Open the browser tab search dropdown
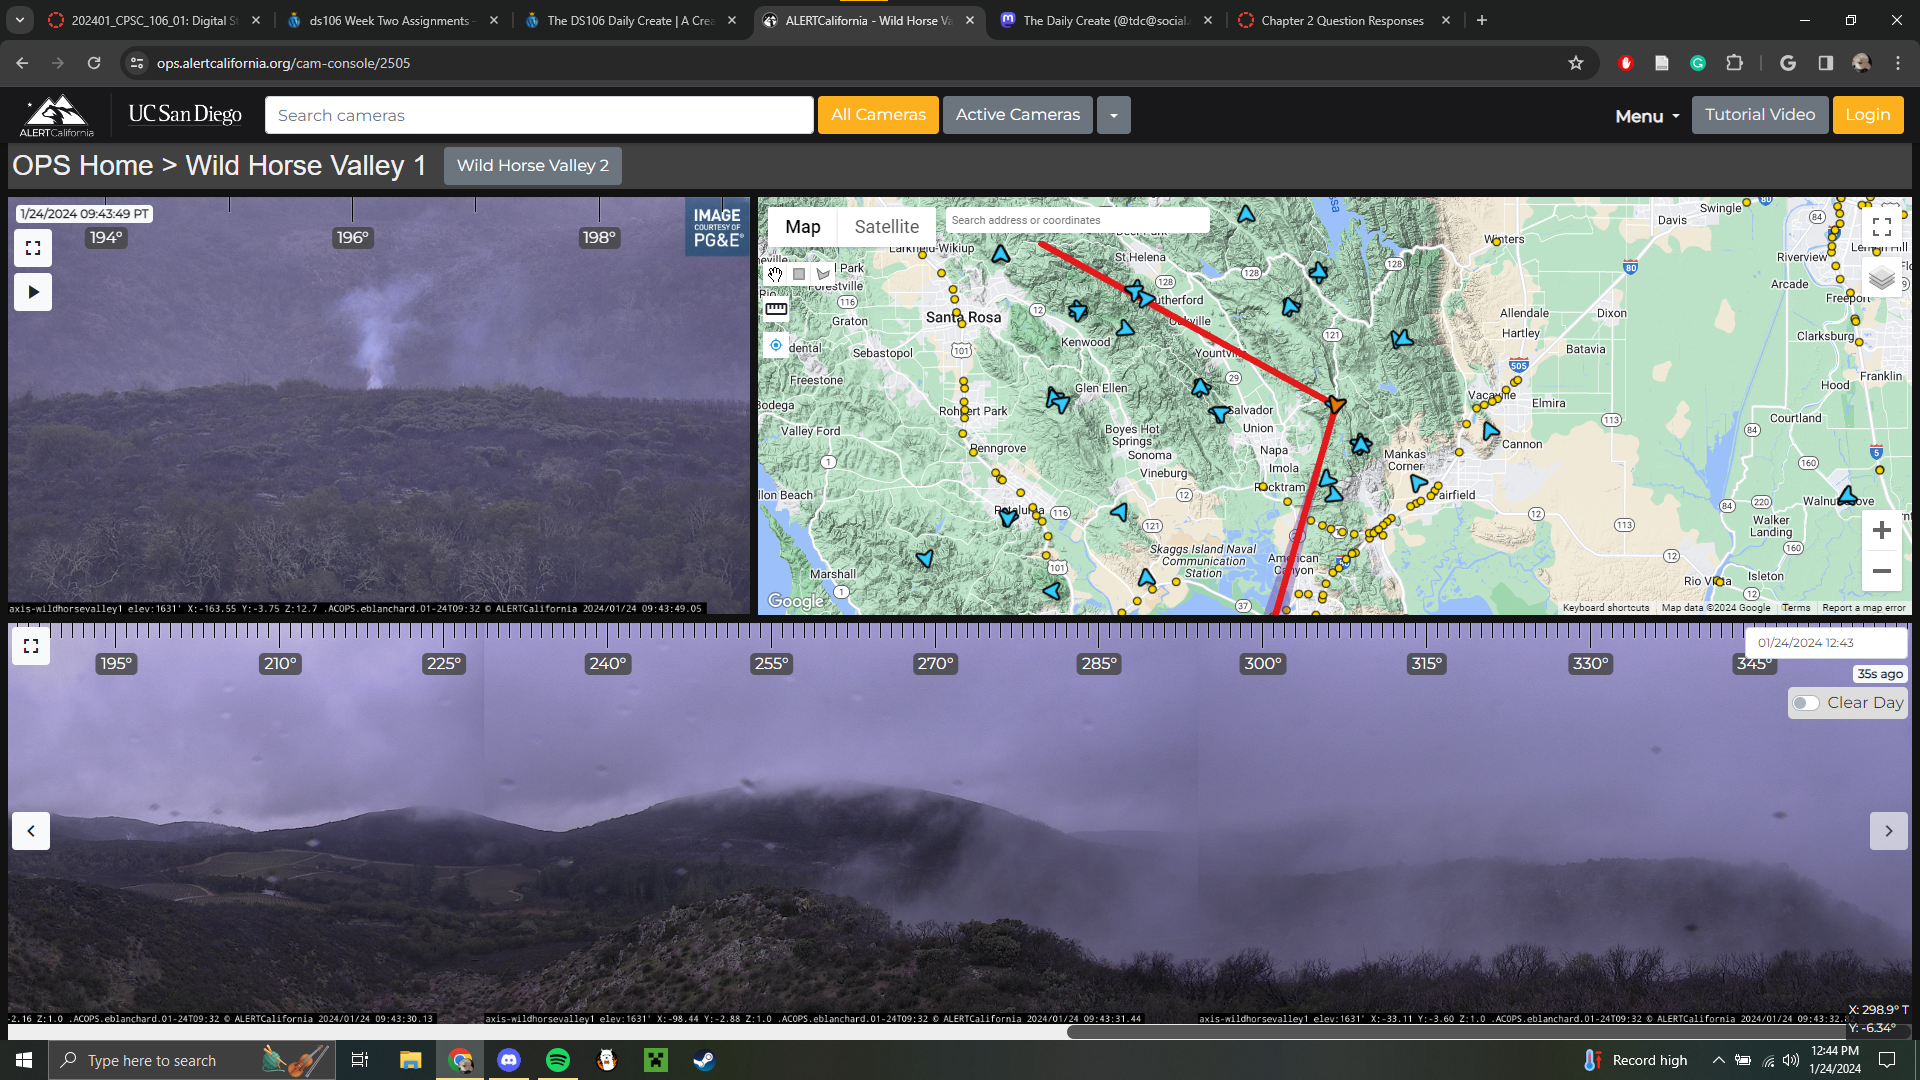This screenshot has height=1080, width=1920. point(19,20)
